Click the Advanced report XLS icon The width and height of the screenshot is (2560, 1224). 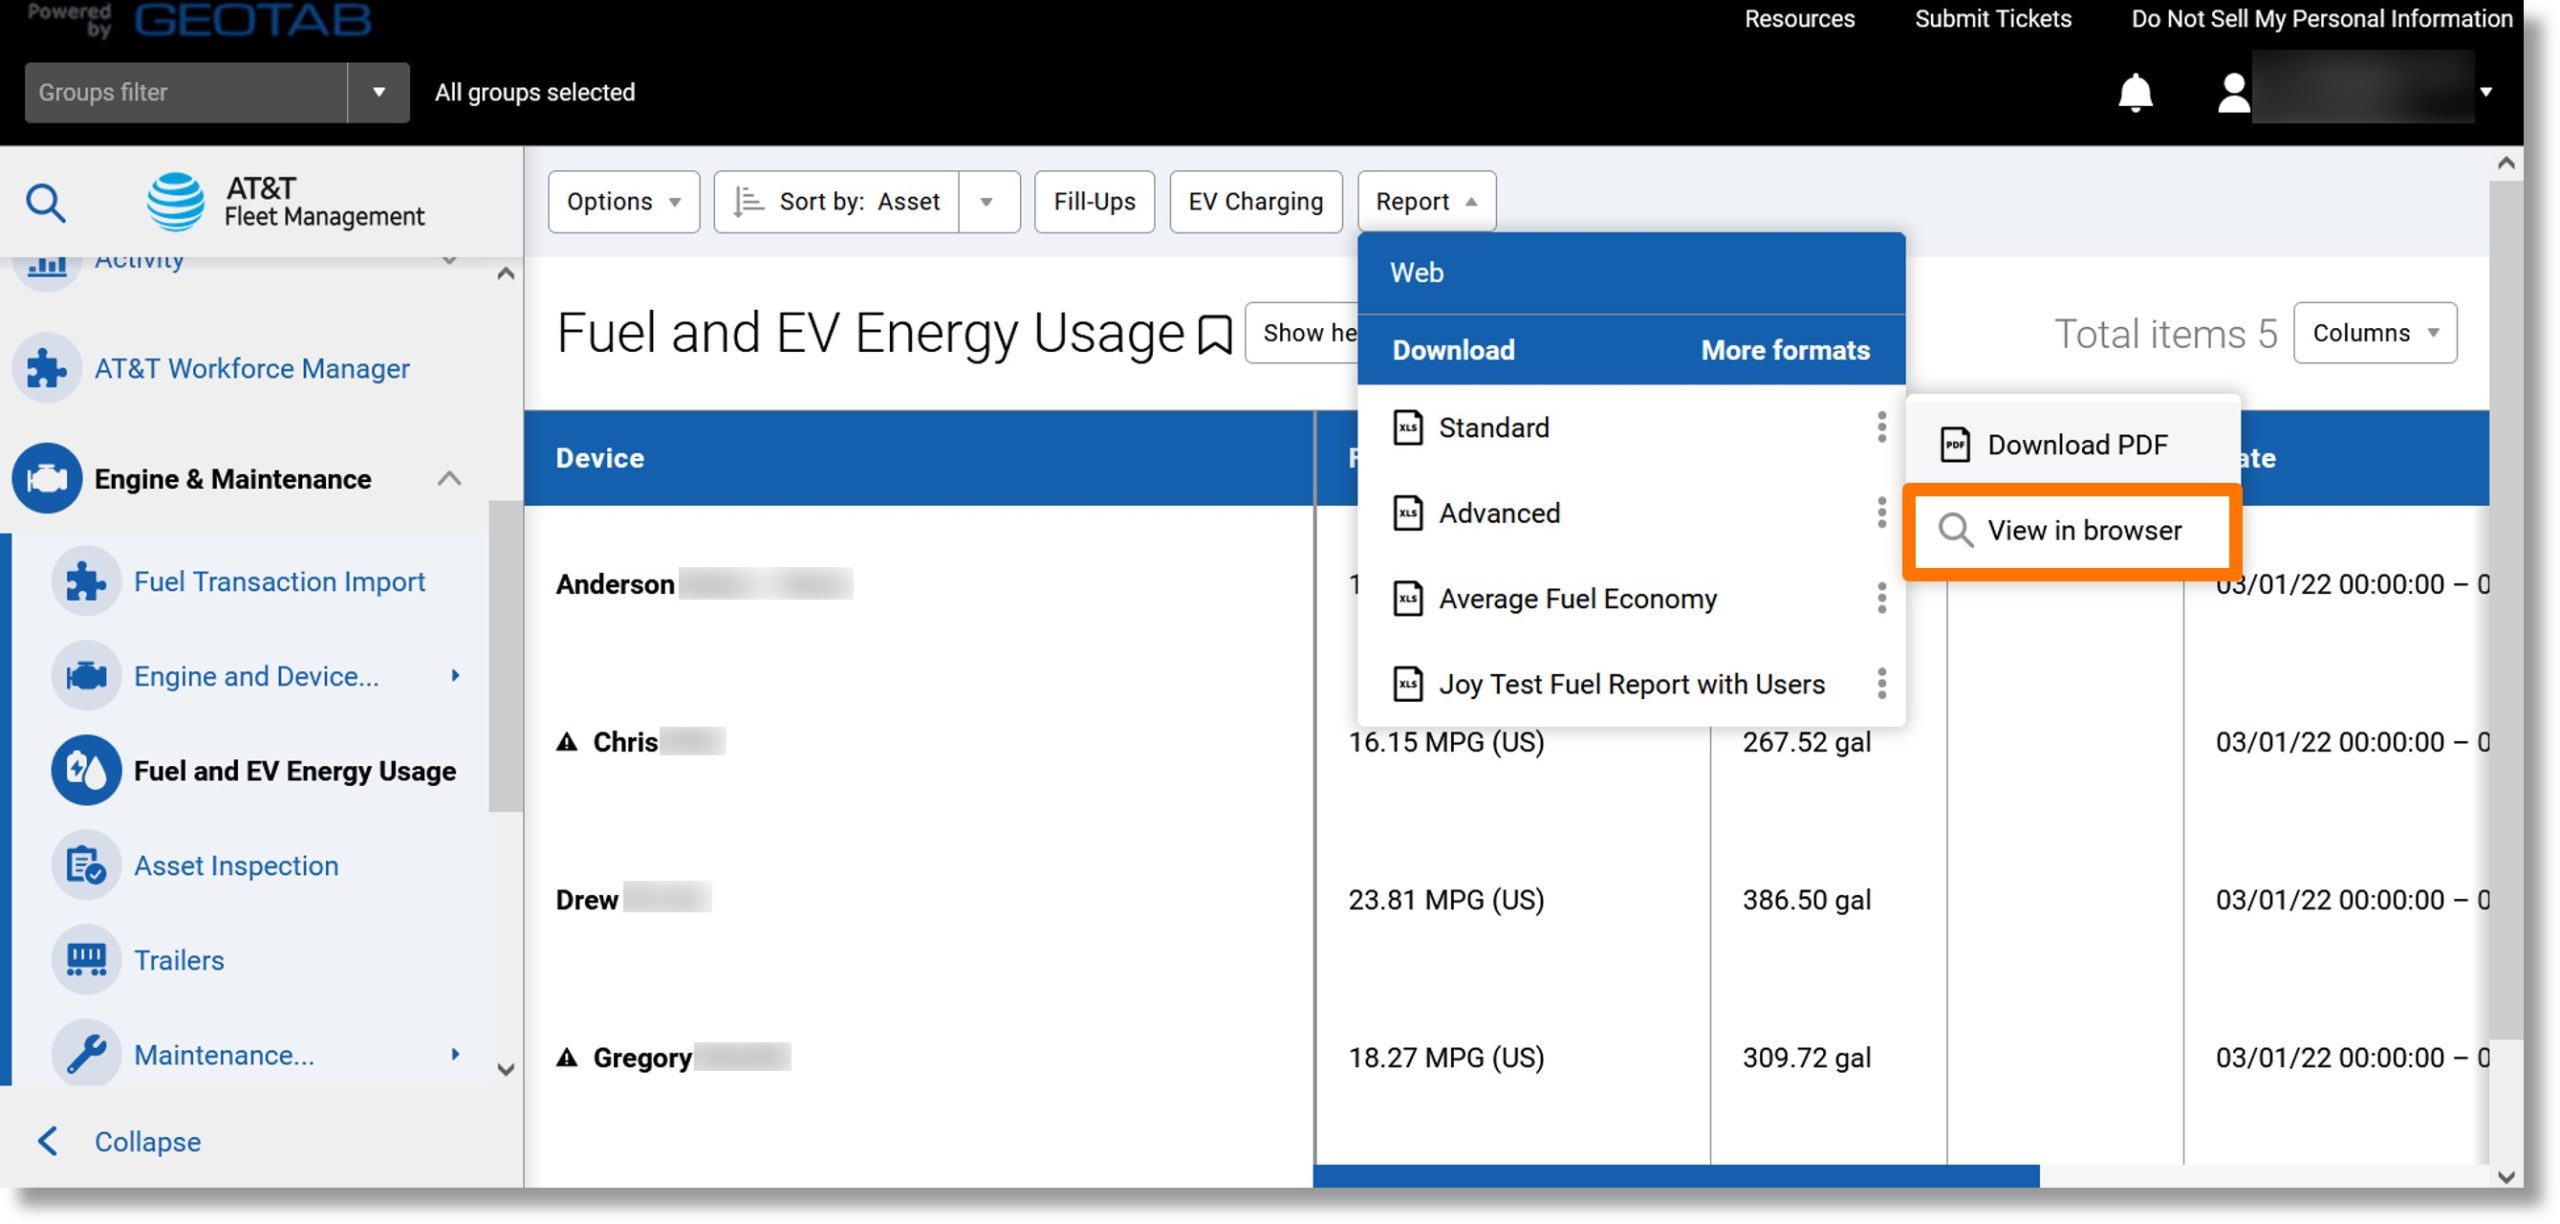pos(1408,514)
